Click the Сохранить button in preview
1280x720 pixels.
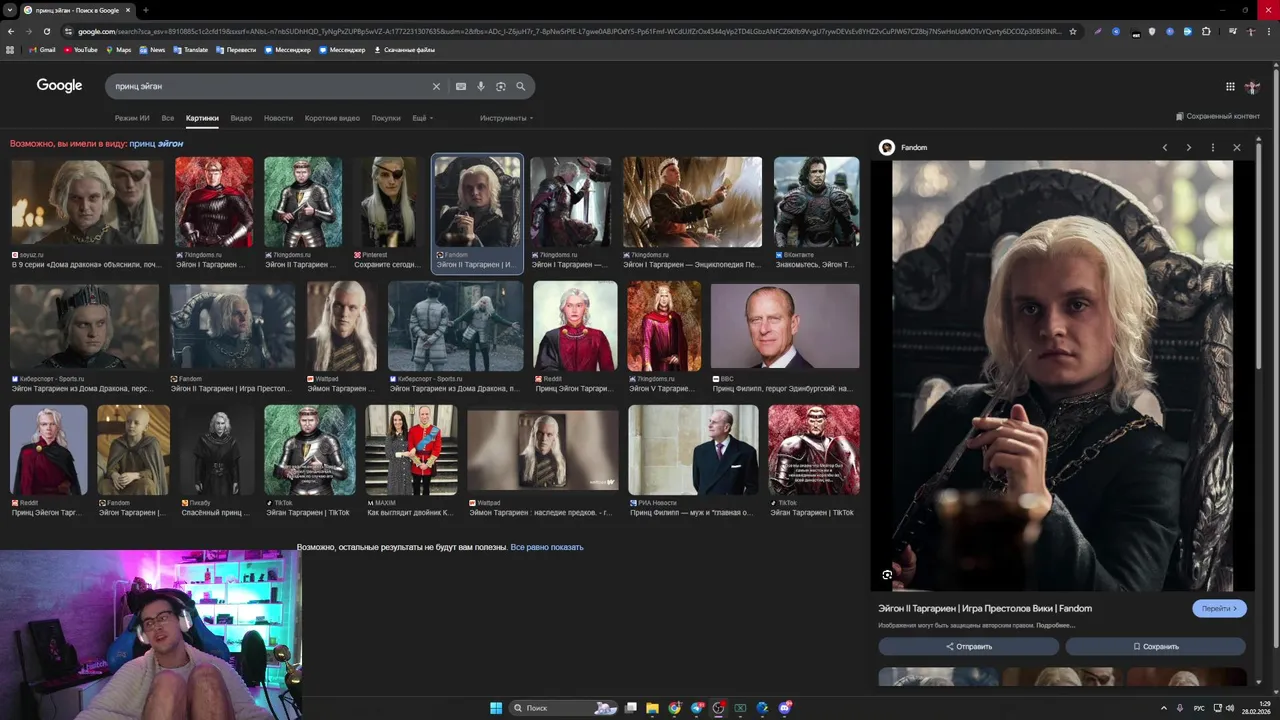[x=1155, y=647]
